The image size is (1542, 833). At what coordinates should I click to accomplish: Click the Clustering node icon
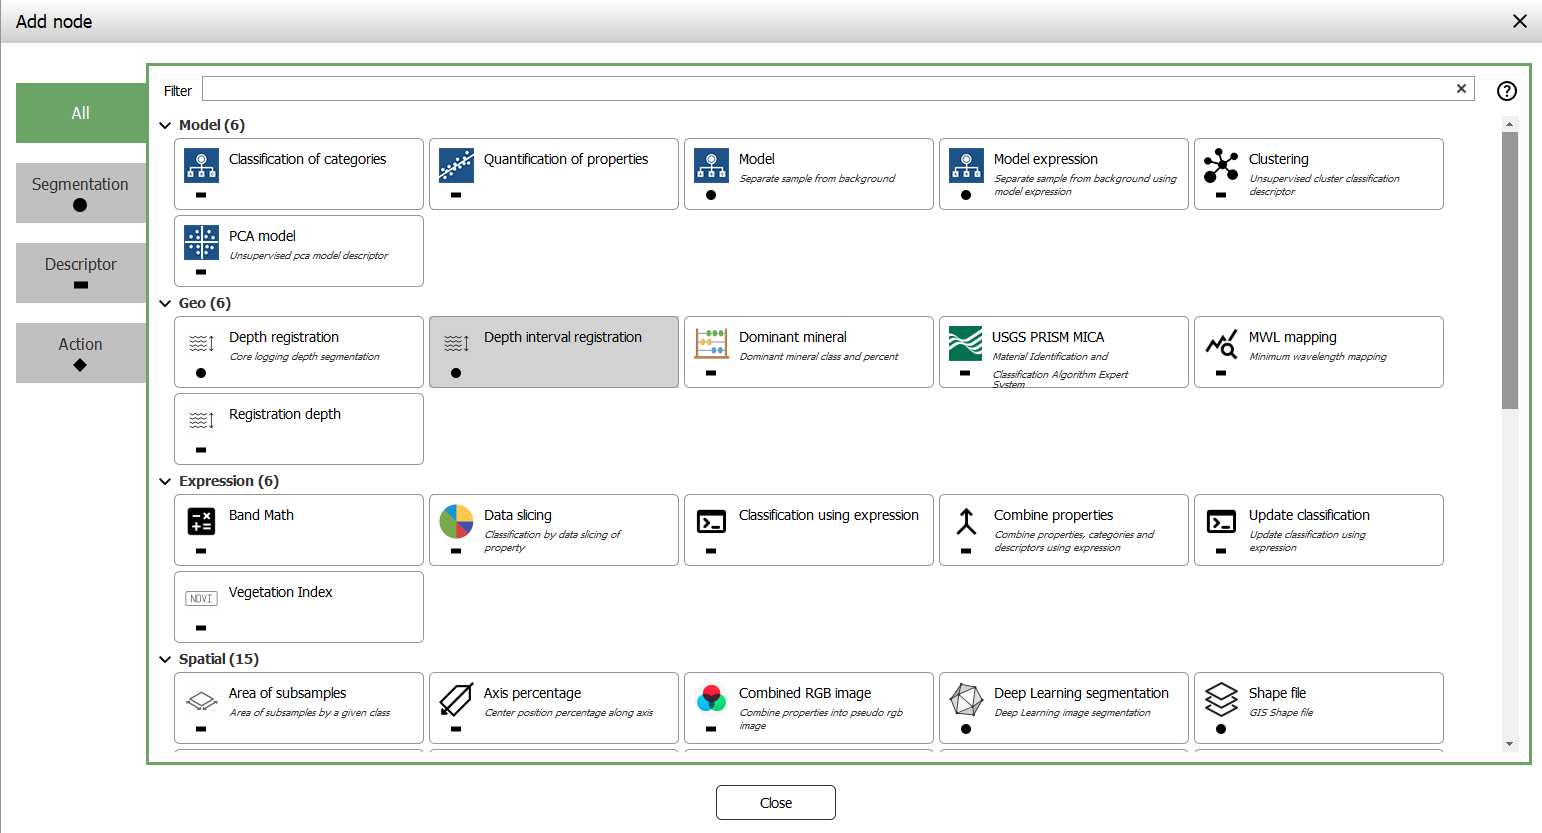click(x=1221, y=165)
